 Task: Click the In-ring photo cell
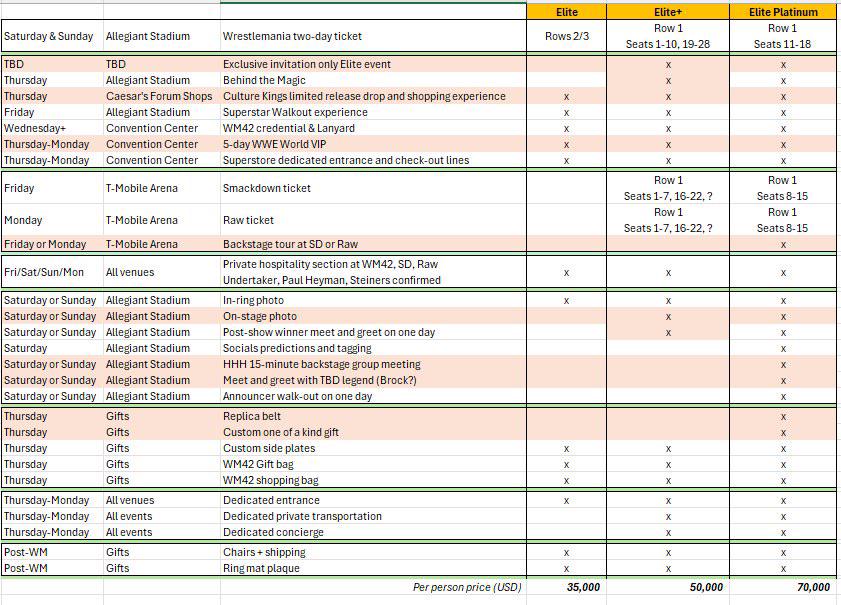(373, 300)
